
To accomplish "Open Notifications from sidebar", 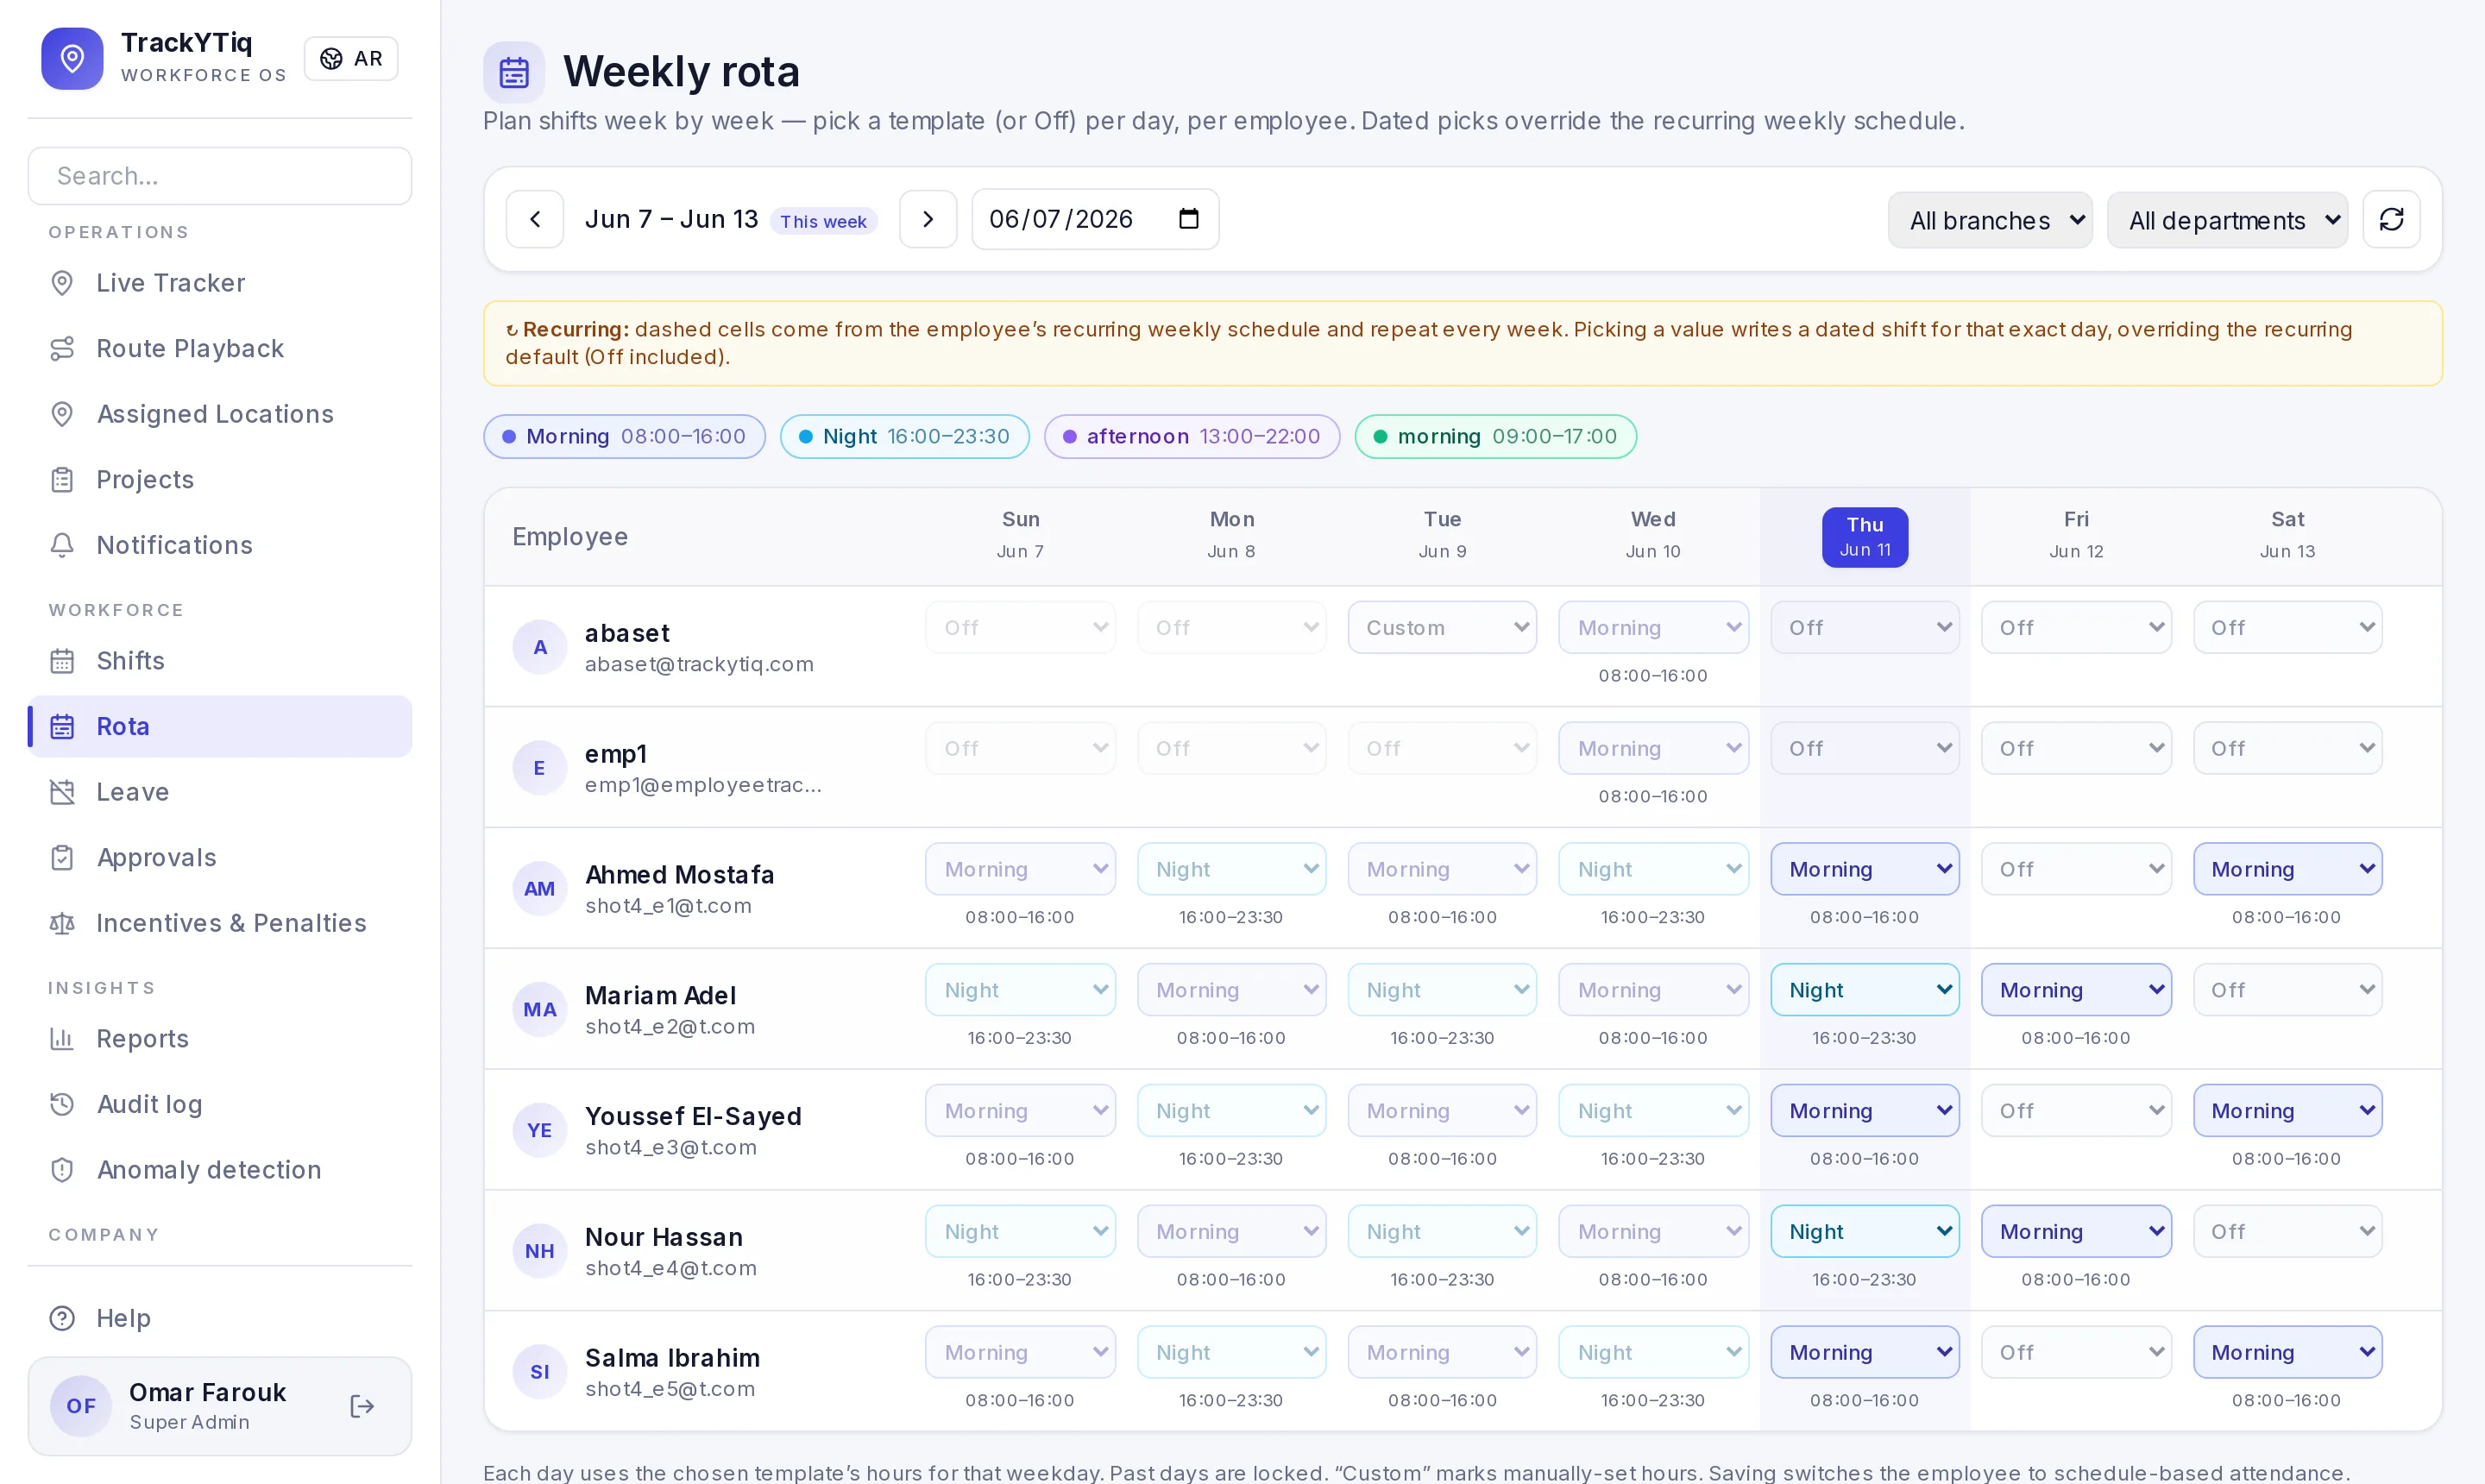I will click(x=220, y=545).
